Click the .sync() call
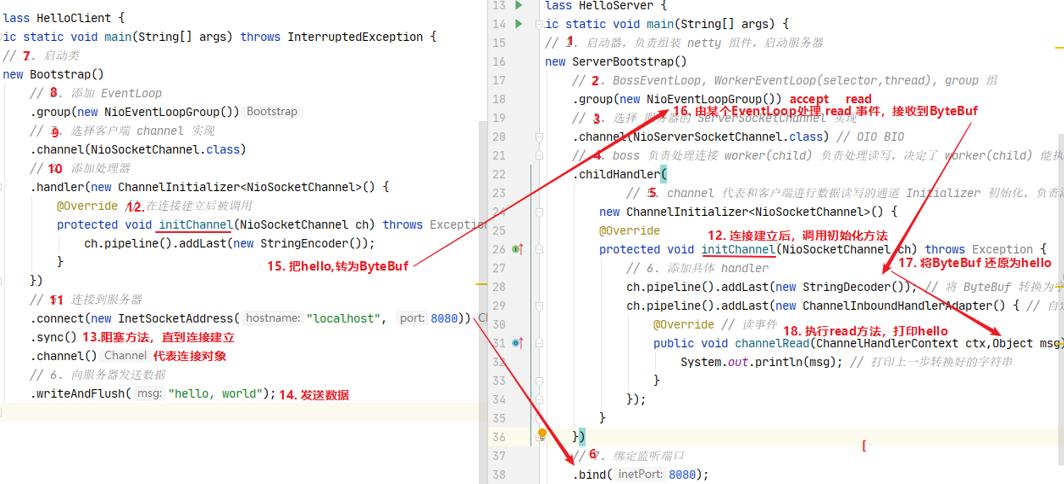The width and height of the screenshot is (1064, 484). tap(54, 337)
